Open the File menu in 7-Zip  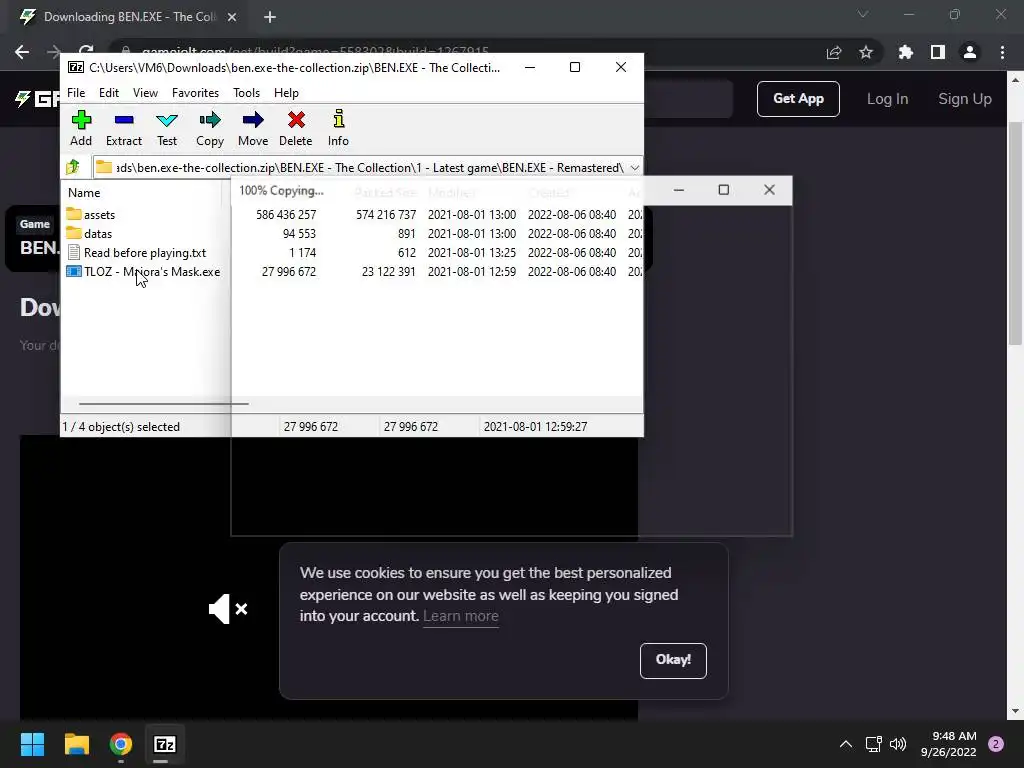coord(76,93)
